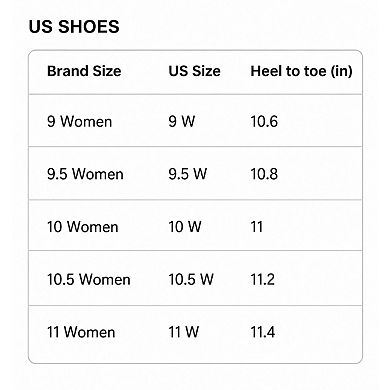Click the 10.8 measurement value
Viewport: 390px width, 390px height.
[264, 174]
